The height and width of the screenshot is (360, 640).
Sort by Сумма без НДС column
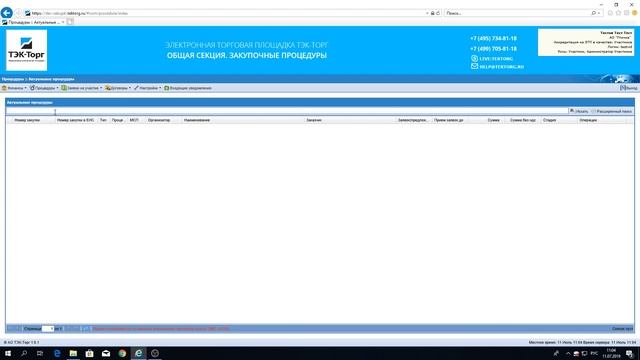point(523,120)
